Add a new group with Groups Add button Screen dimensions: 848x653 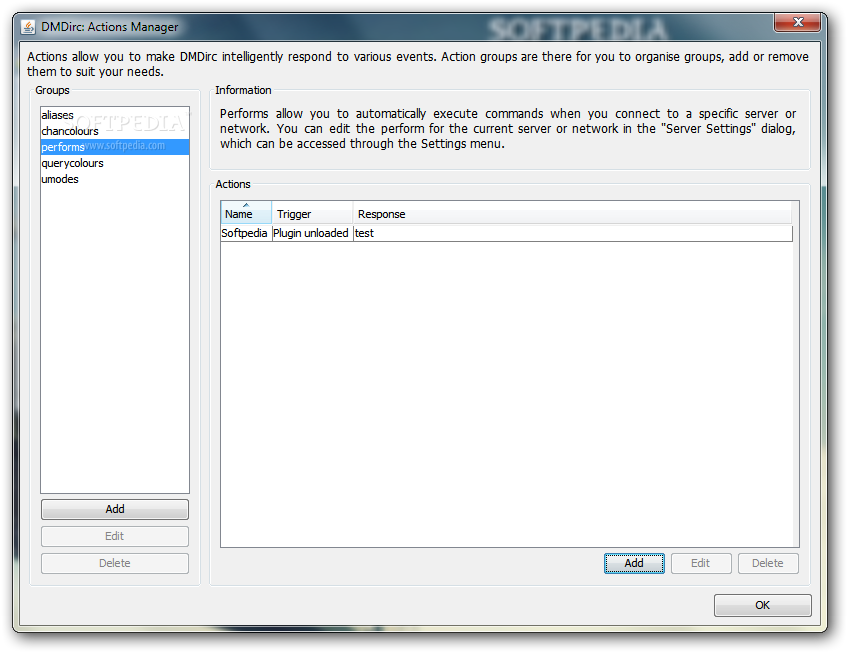point(115,509)
